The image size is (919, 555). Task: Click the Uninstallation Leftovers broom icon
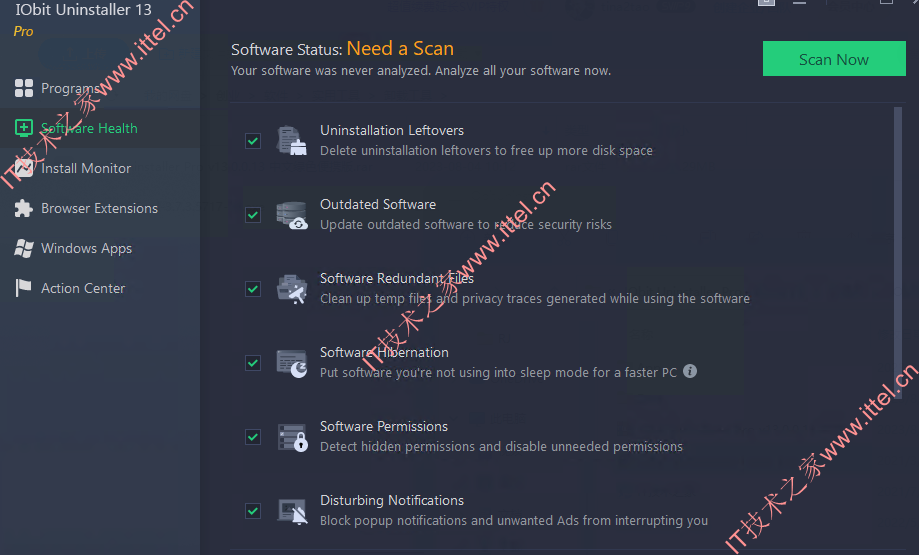pyautogui.click(x=292, y=141)
